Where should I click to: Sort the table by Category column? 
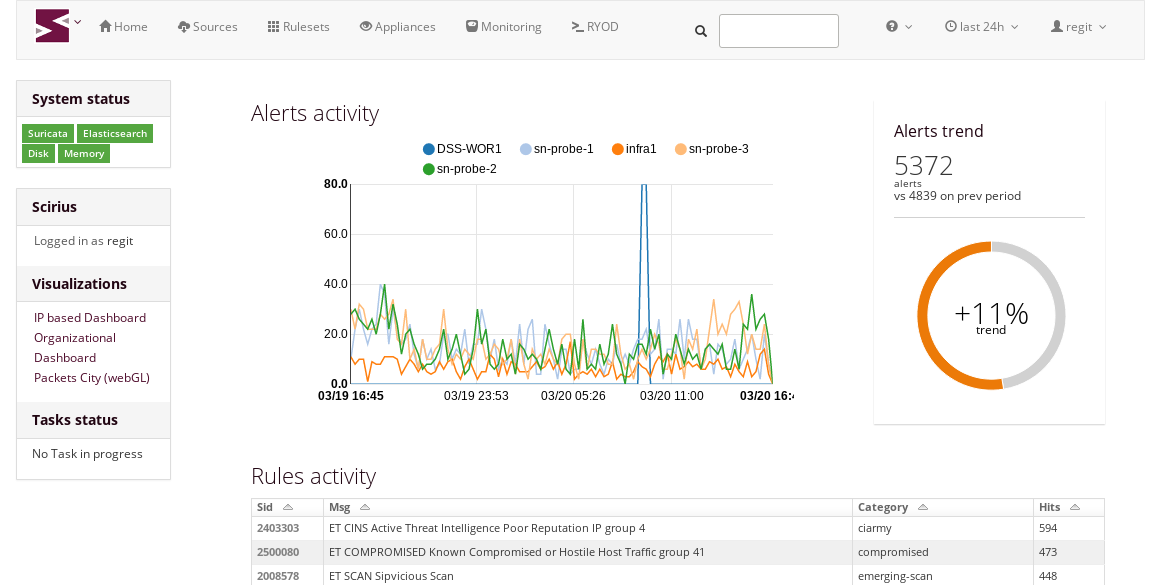pyautogui.click(x=942, y=507)
